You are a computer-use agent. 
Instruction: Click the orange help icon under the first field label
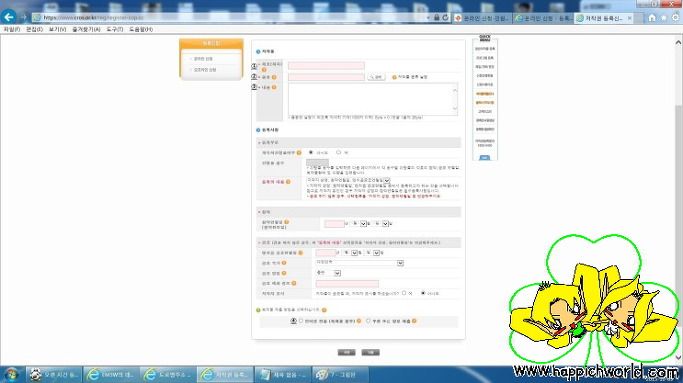click(x=264, y=70)
